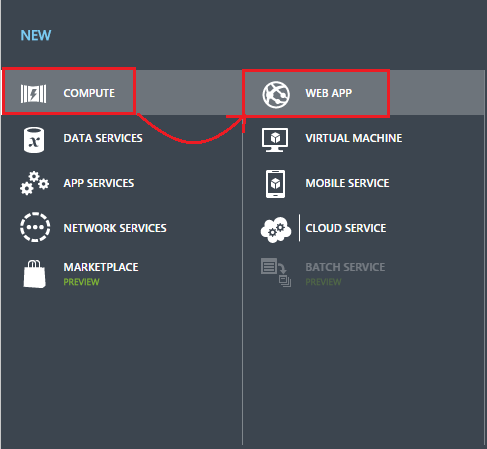Click the Batch Service documents icon
This screenshot has height=449, width=487.
coord(276,272)
